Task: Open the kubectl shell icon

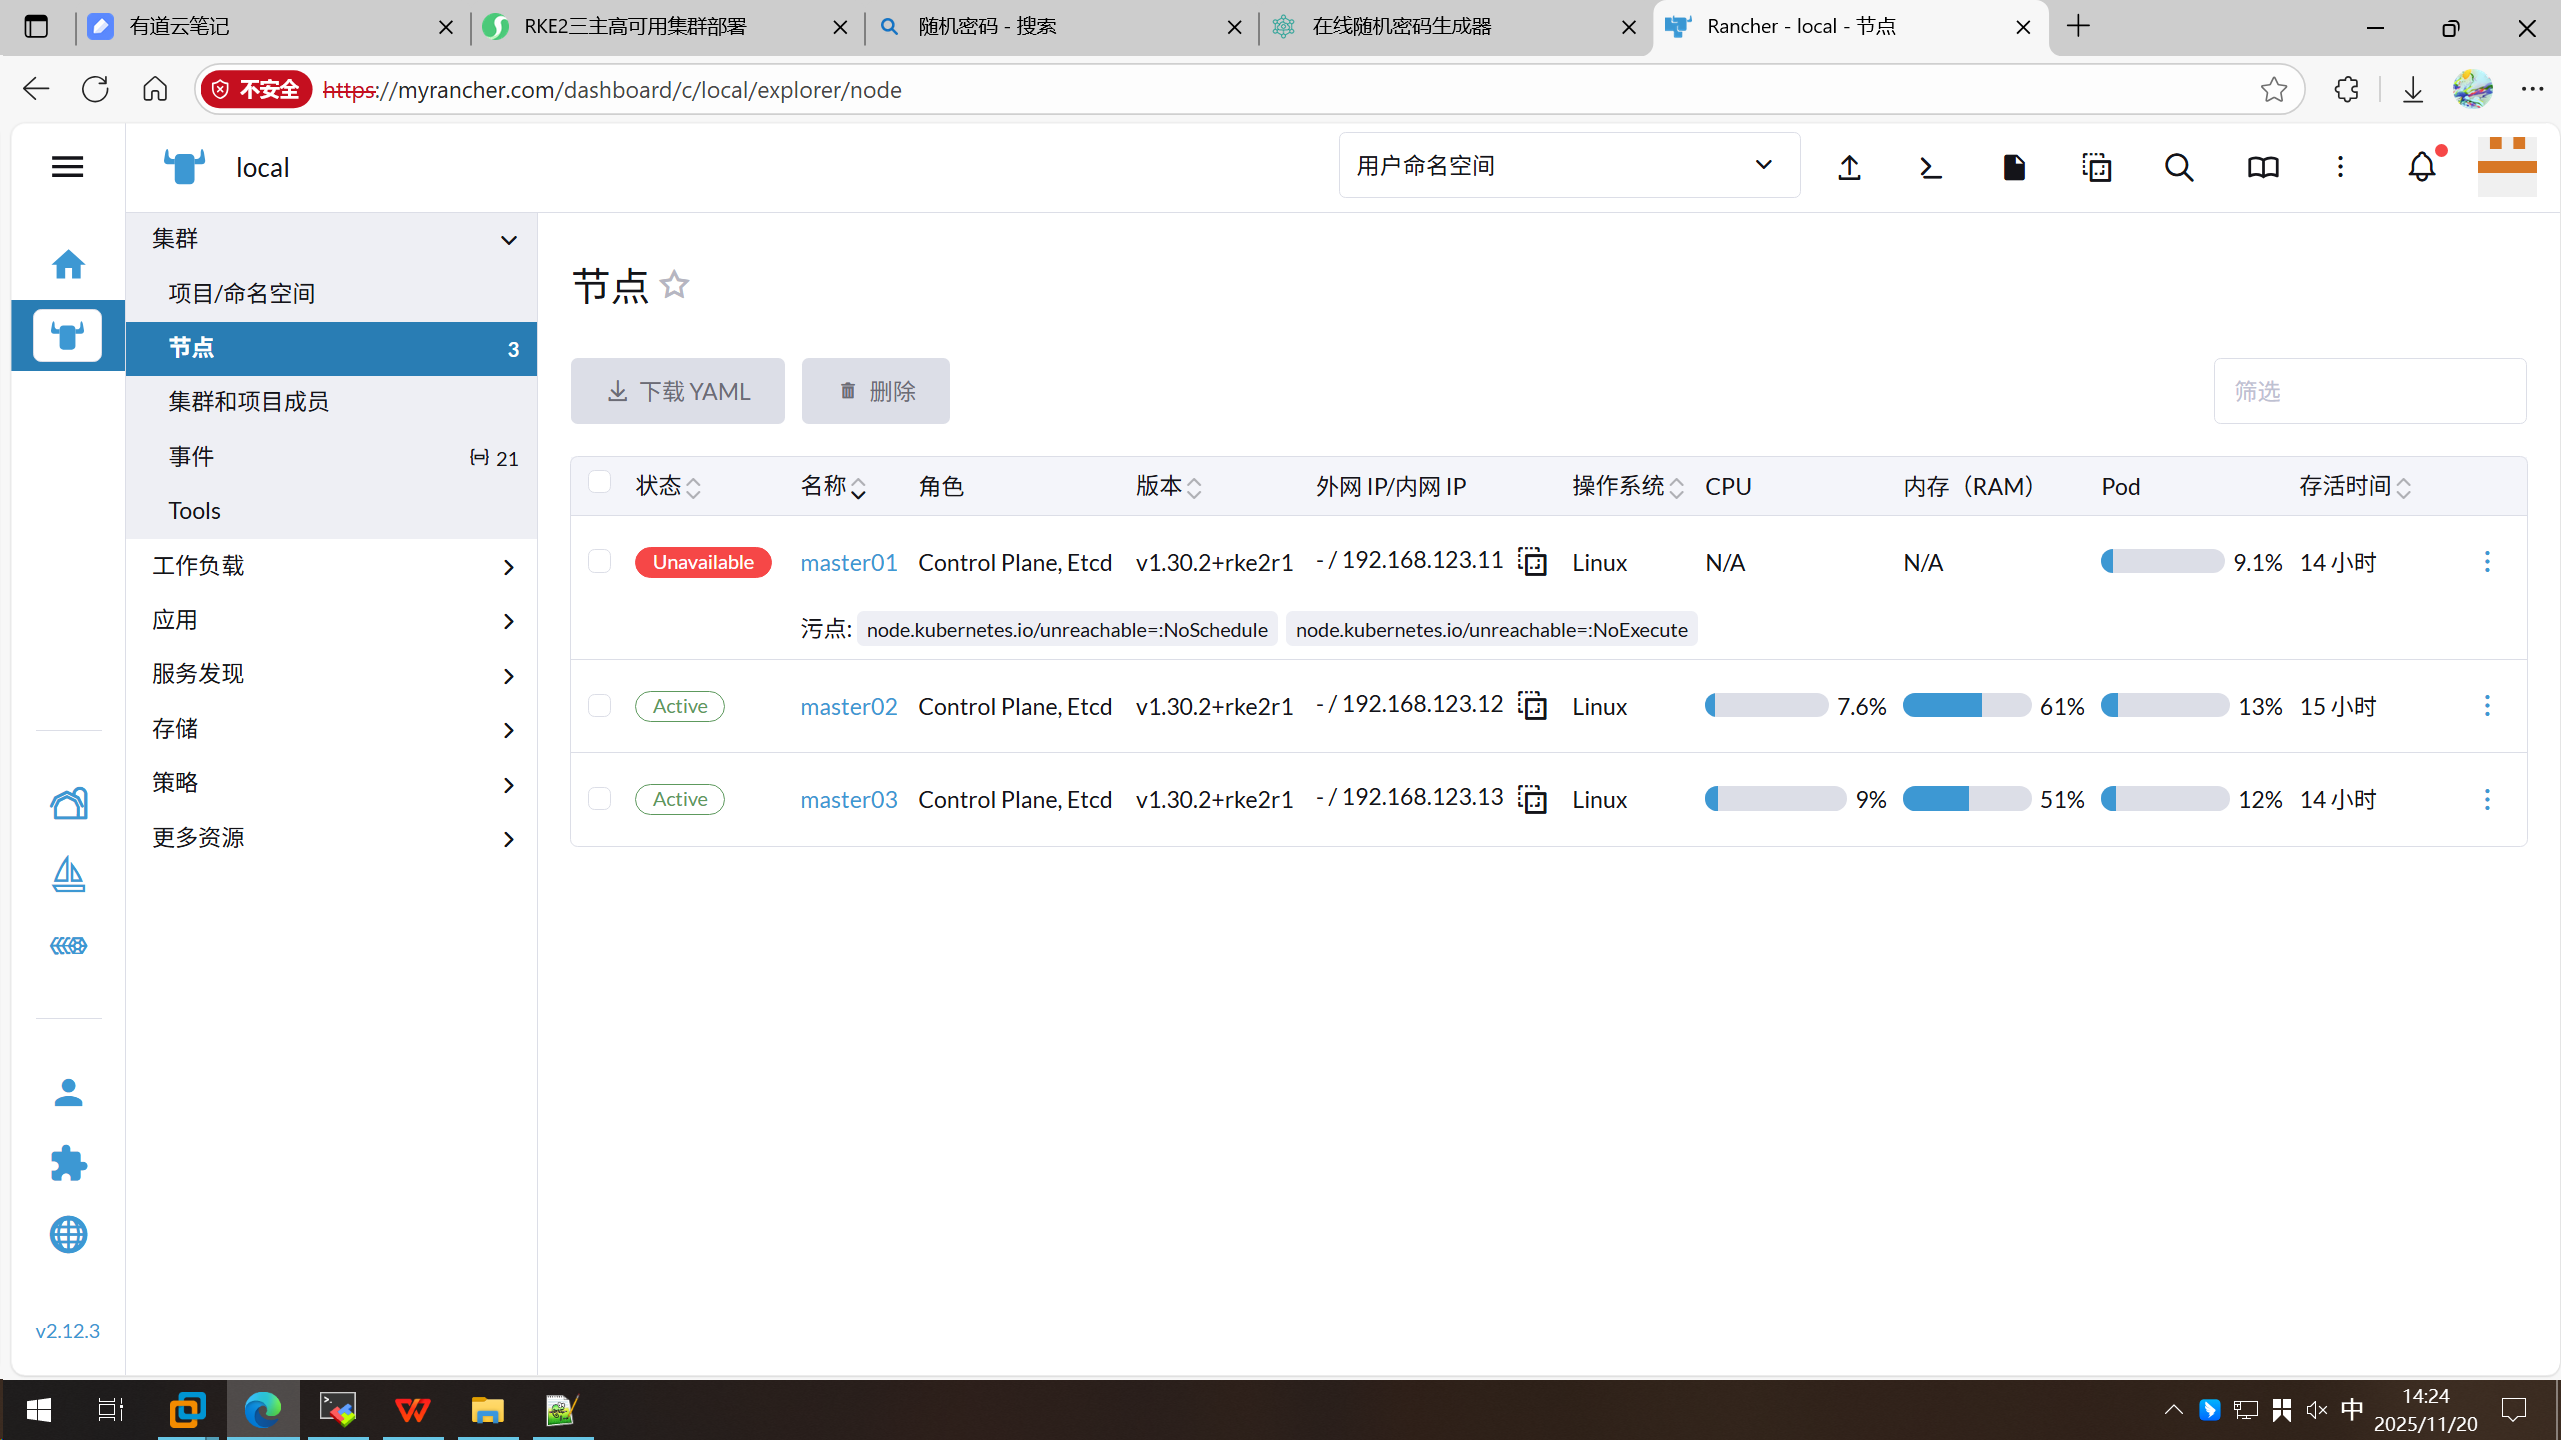Action: tap(1930, 167)
